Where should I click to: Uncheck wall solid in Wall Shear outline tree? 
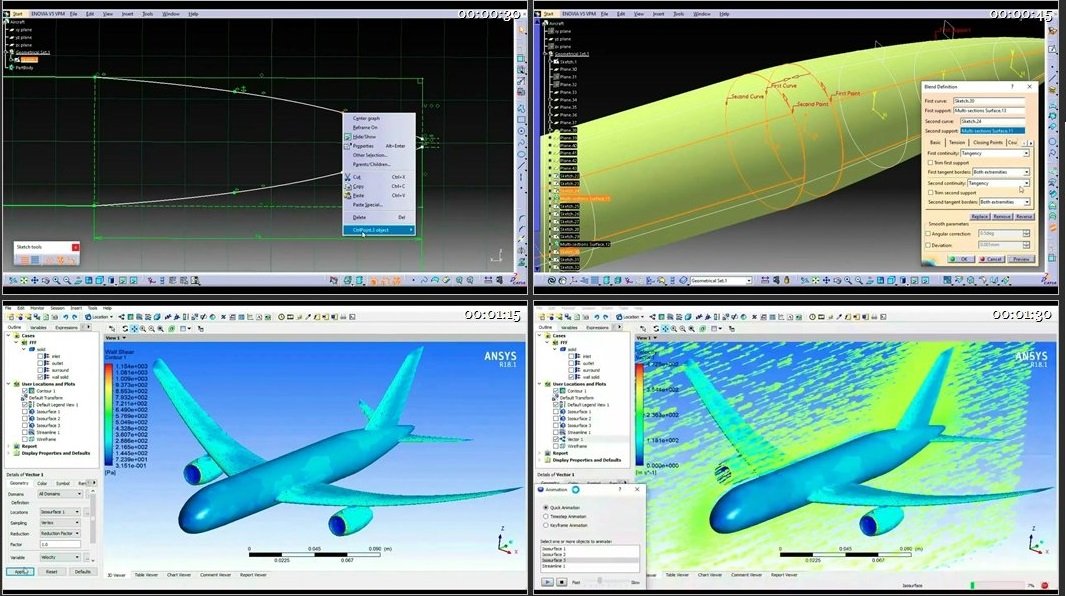41,376
